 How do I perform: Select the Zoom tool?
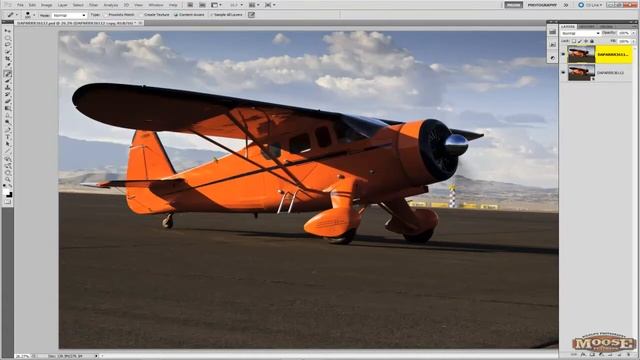(x=8, y=180)
